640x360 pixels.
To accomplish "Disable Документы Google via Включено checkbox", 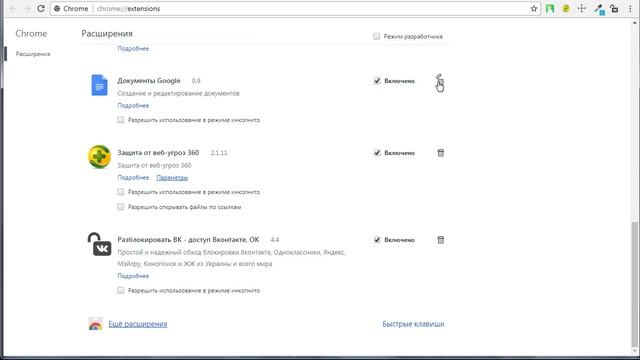I will (x=377, y=81).
